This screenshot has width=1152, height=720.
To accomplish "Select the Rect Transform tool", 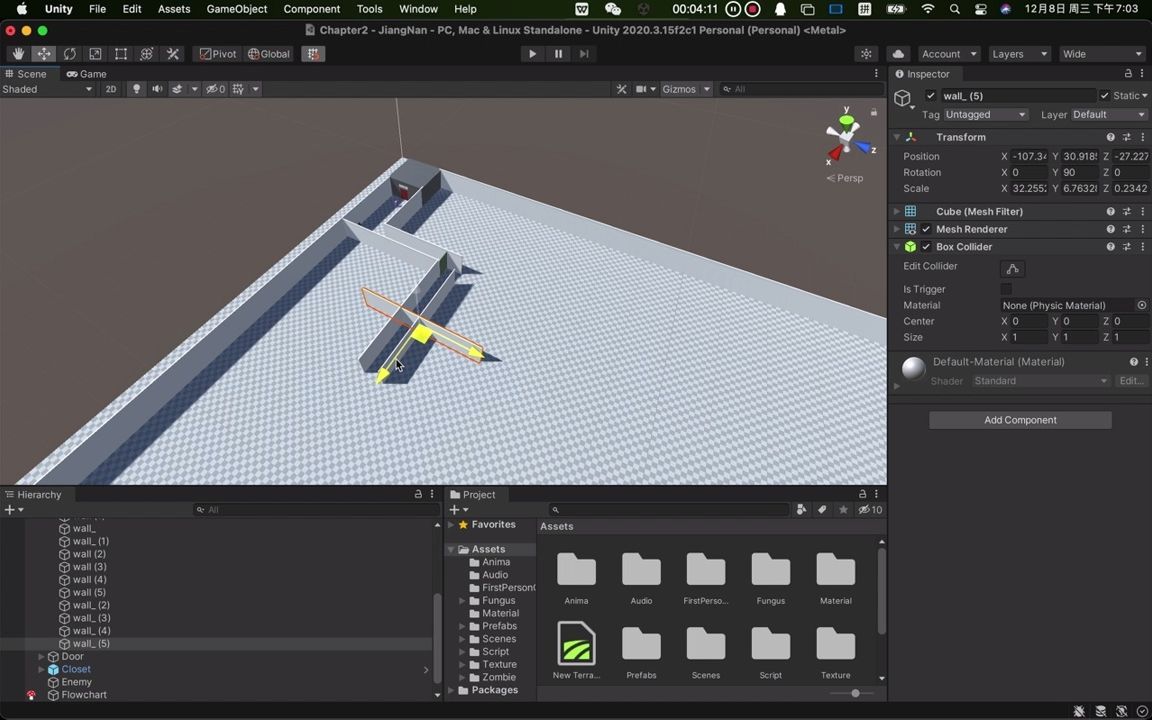I will 120,53.
